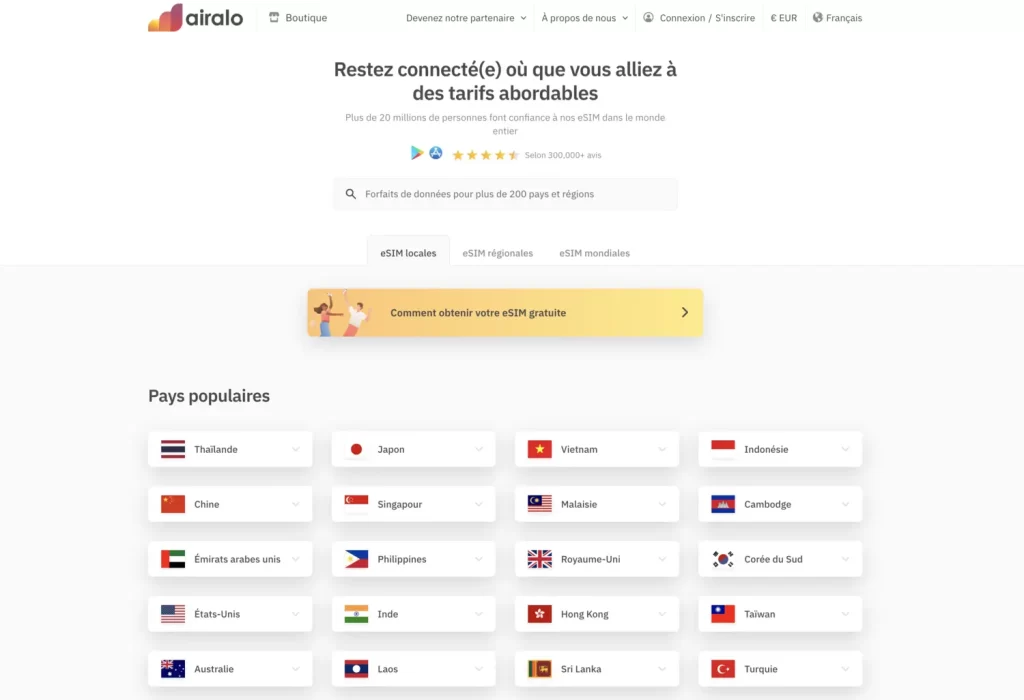Expand the États-Unis card chevron
Viewport: 1024px width, 700px height.
point(296,614)
